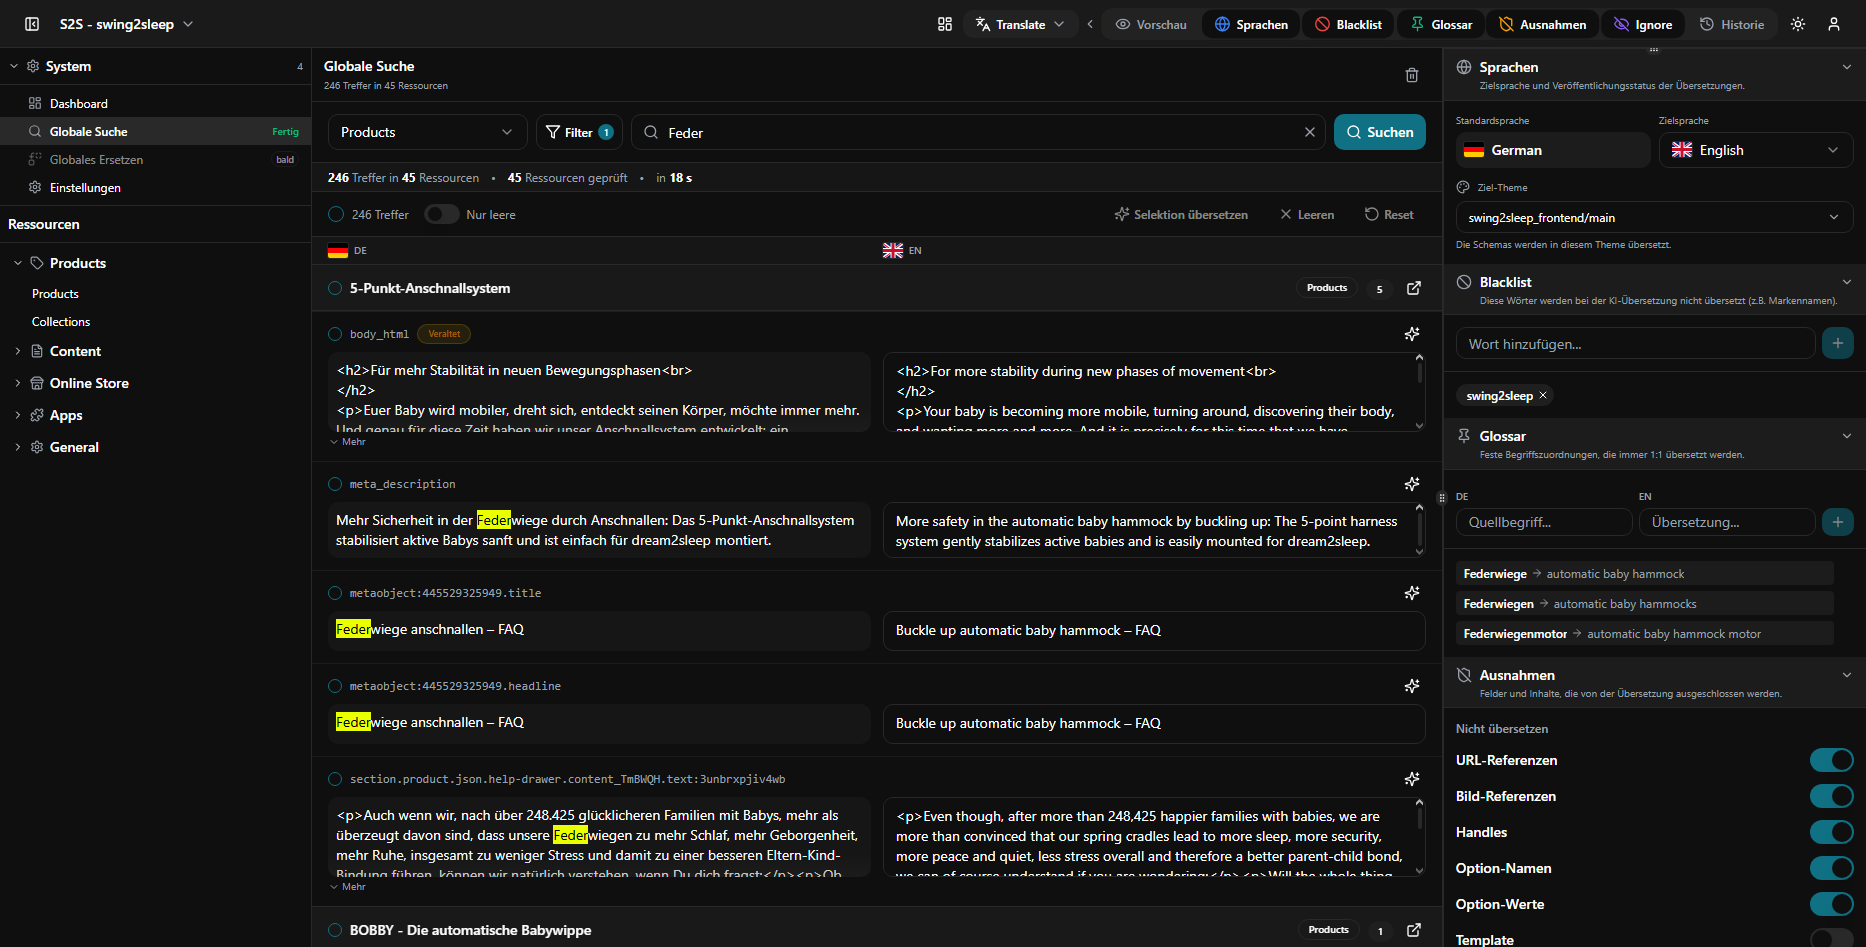
Task: Expand the Online Store tree node
Action: coord(18,383)
